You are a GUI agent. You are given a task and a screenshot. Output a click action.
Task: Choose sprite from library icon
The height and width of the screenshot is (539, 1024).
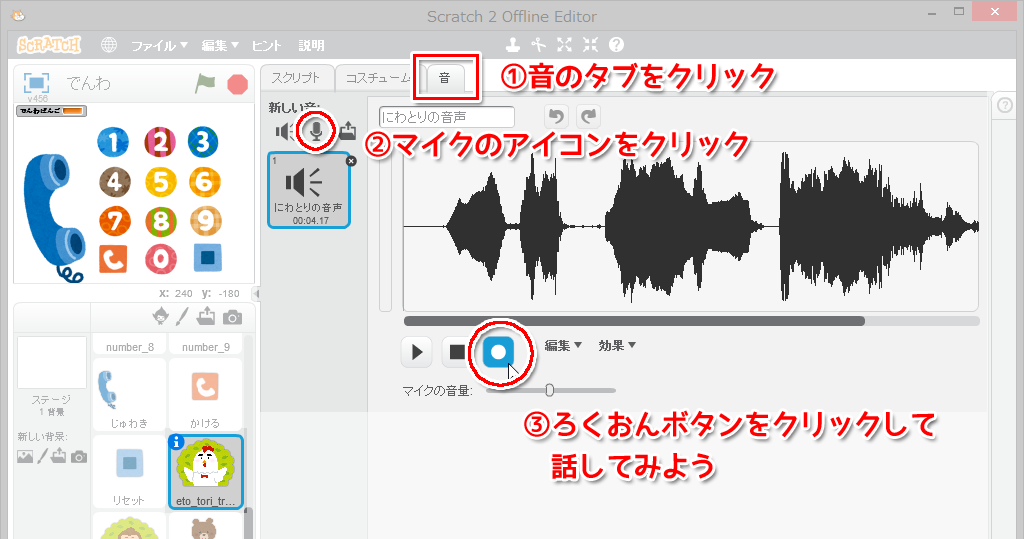161,316
